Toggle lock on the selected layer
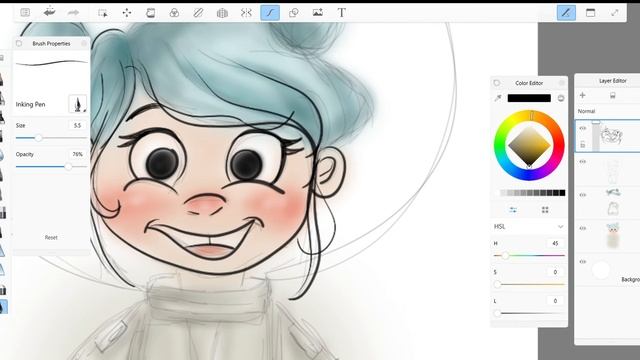The width and height of the screenshot is (640, 360). pyautogui.click(x=582, y=144)
